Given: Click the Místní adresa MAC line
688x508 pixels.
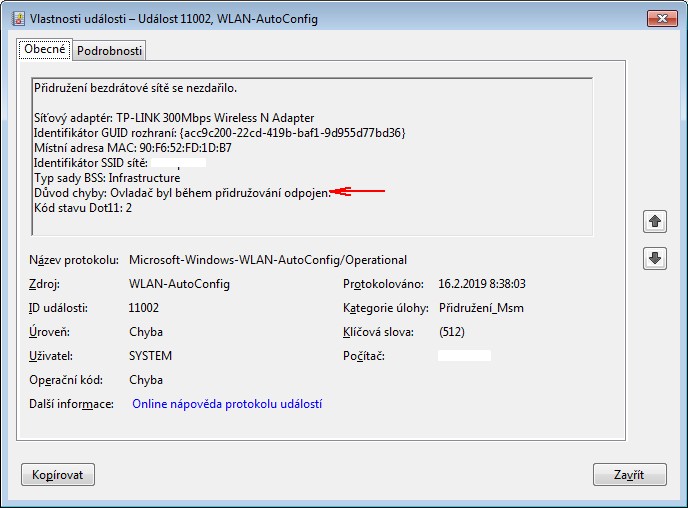Looking at the screenshot, I should (x=132, y=147).
